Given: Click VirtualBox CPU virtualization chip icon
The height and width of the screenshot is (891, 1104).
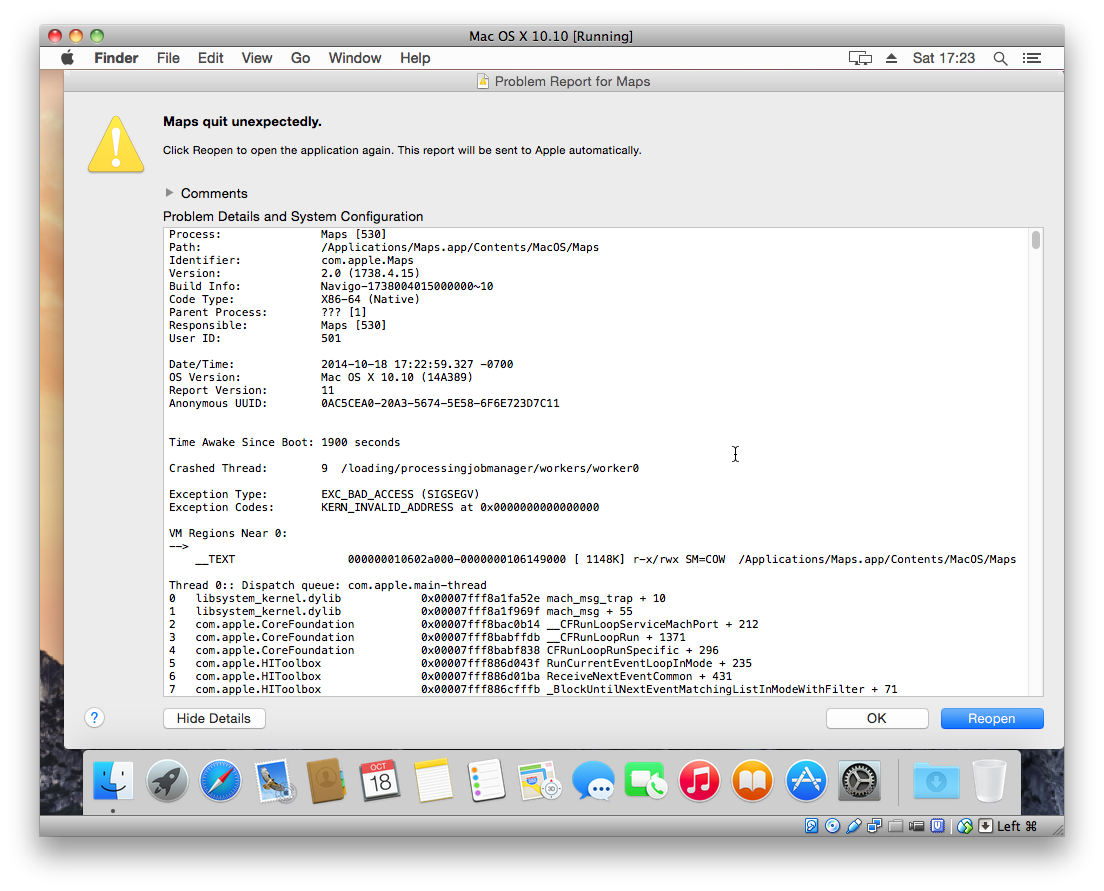Looking at the screenshot, I should click(938, 826).
